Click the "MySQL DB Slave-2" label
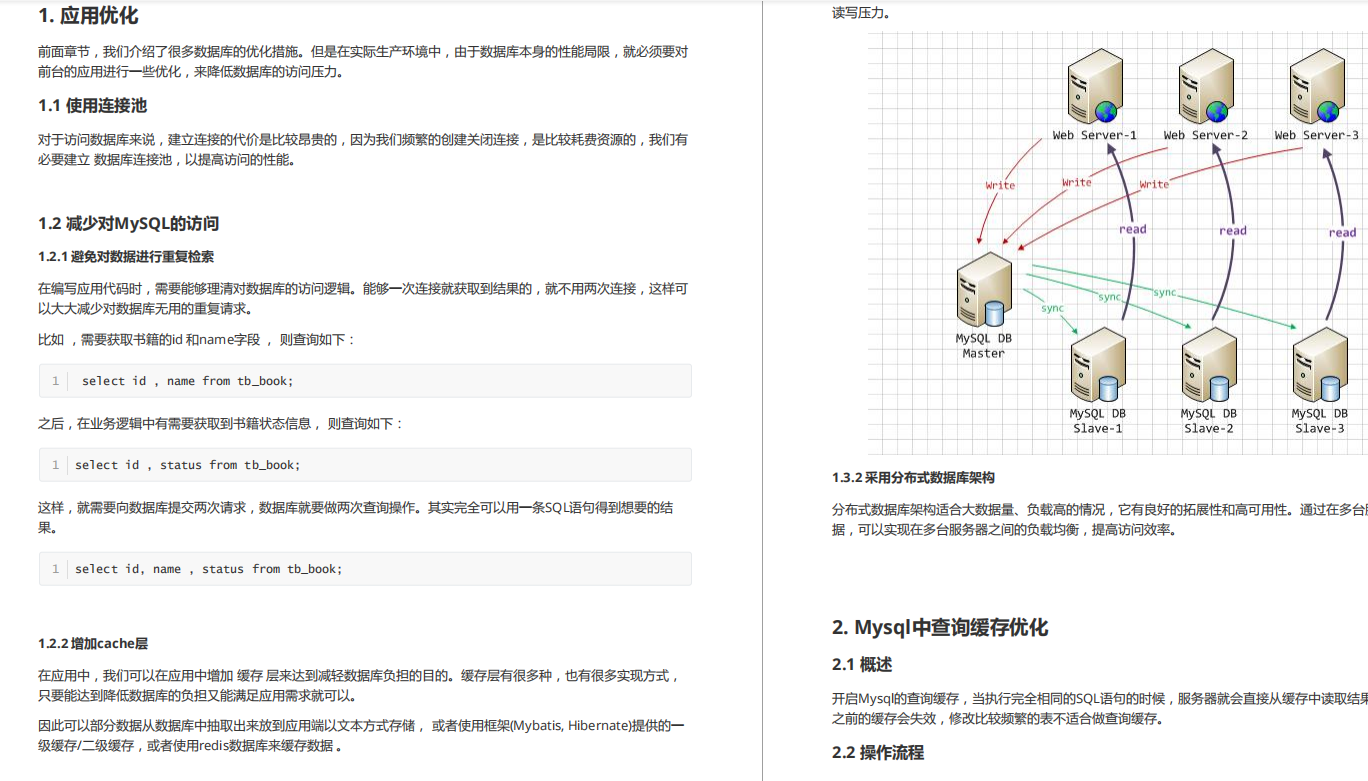Viewport: 1368px width, 781px height. click(x=1208, y=421)
